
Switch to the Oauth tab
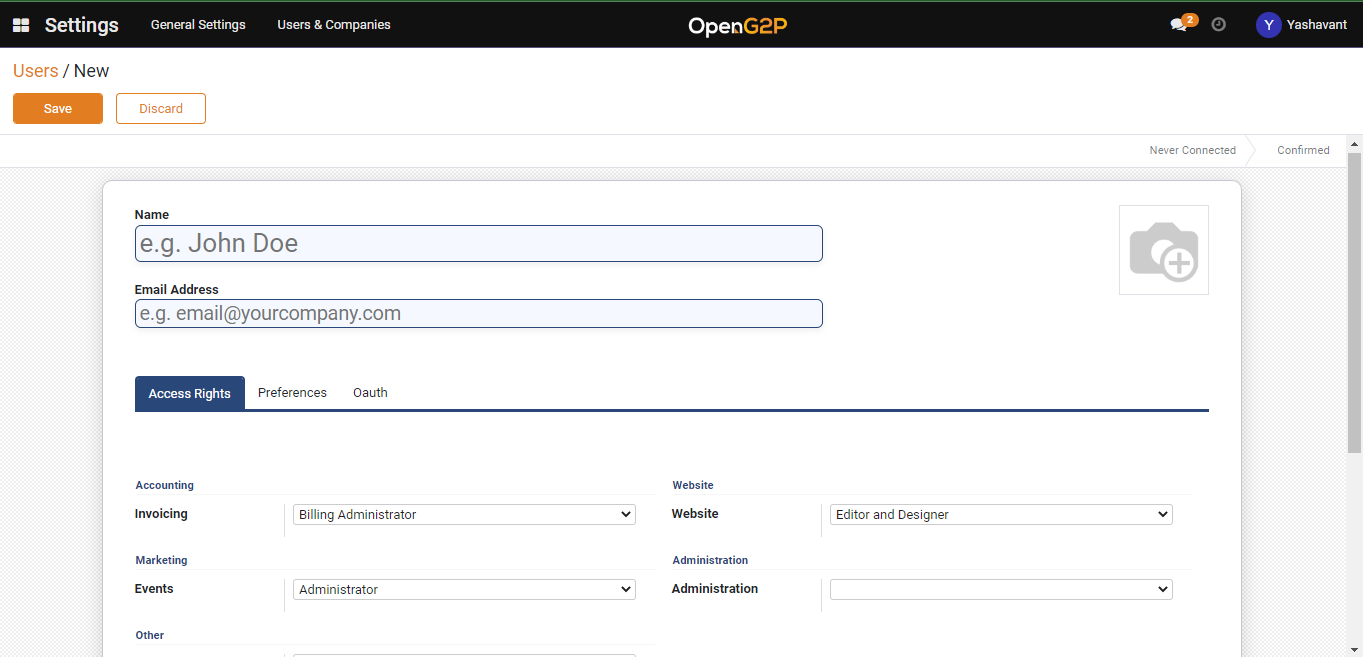(370, 393)
